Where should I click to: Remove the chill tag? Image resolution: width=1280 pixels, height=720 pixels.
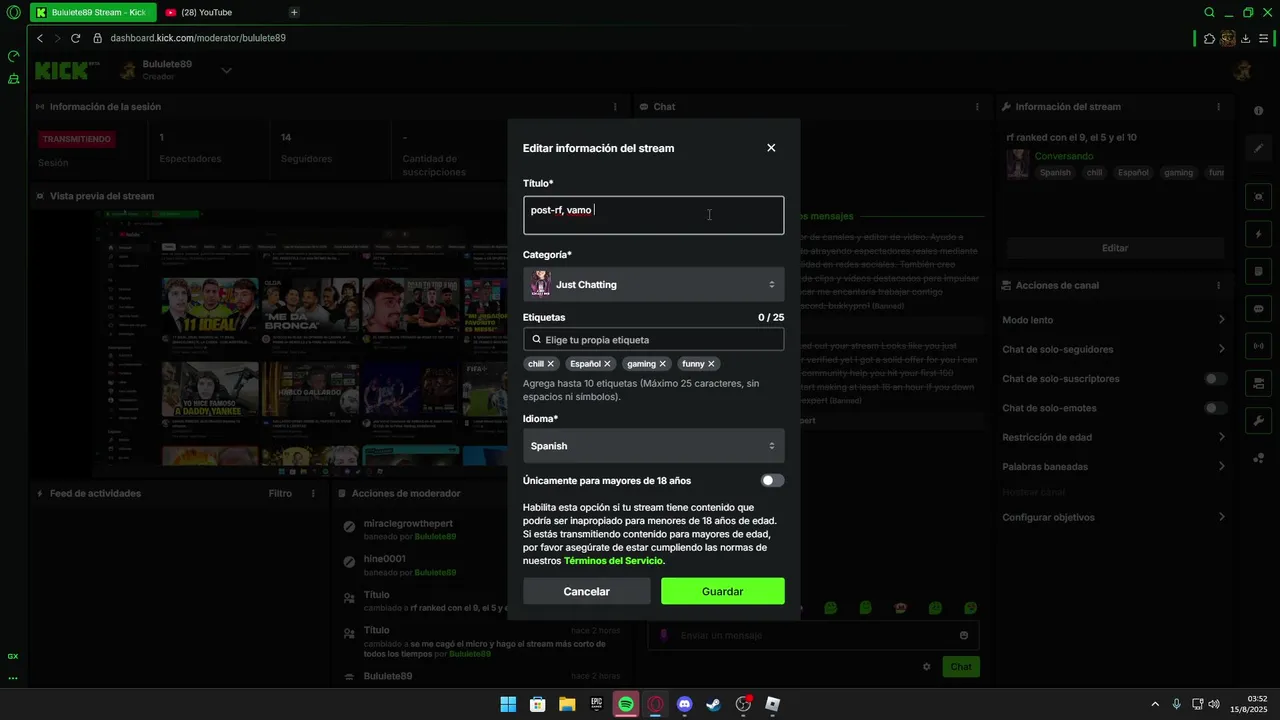click(x=551, y=364)
